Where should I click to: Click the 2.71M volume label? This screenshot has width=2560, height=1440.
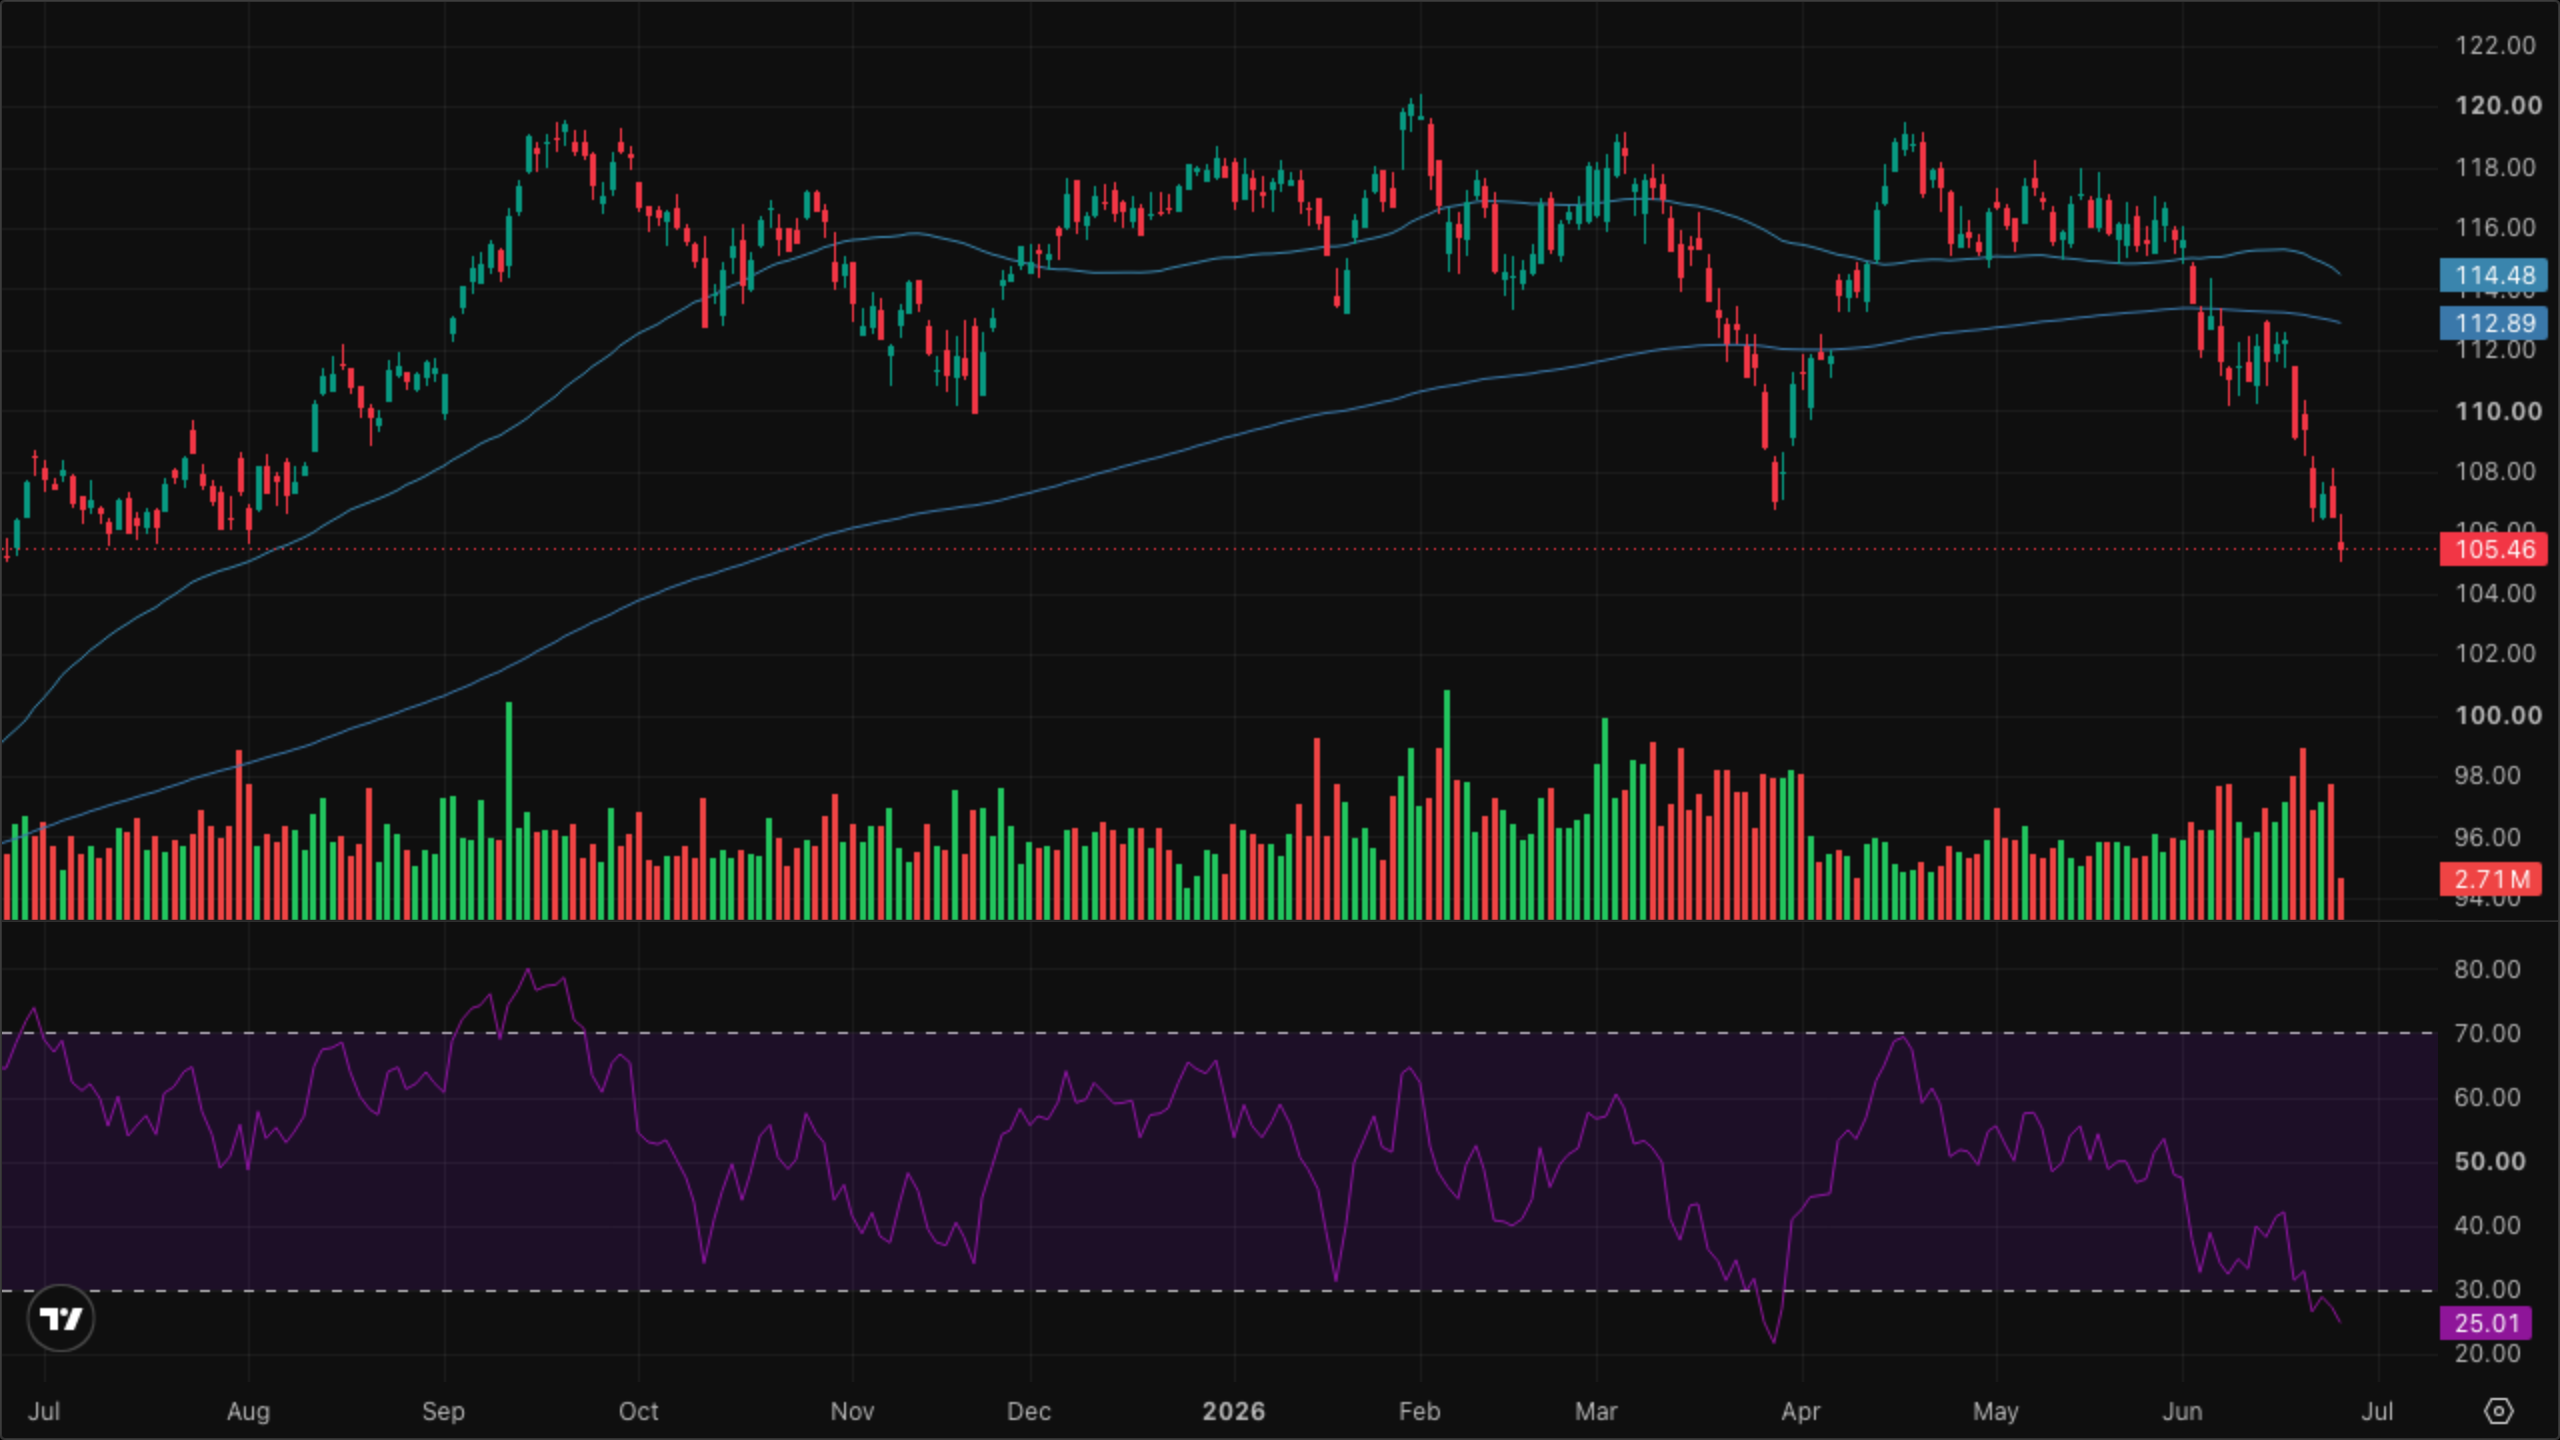[2491, 879]
